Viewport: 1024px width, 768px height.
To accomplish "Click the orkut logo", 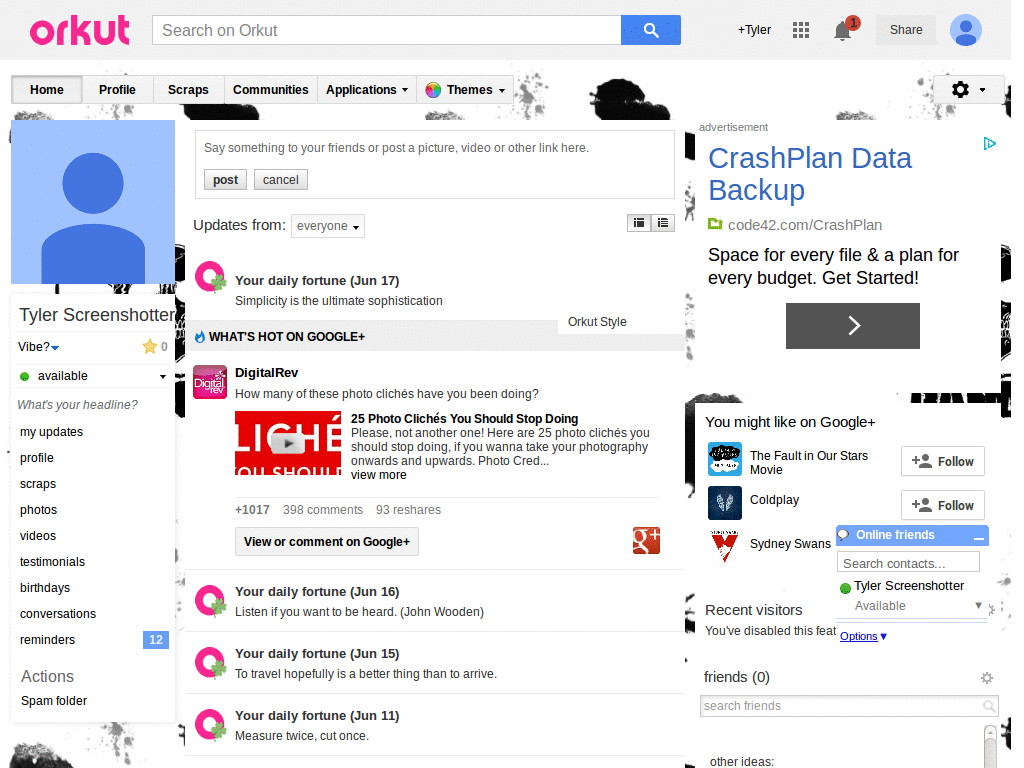I will tap(80, 30).
